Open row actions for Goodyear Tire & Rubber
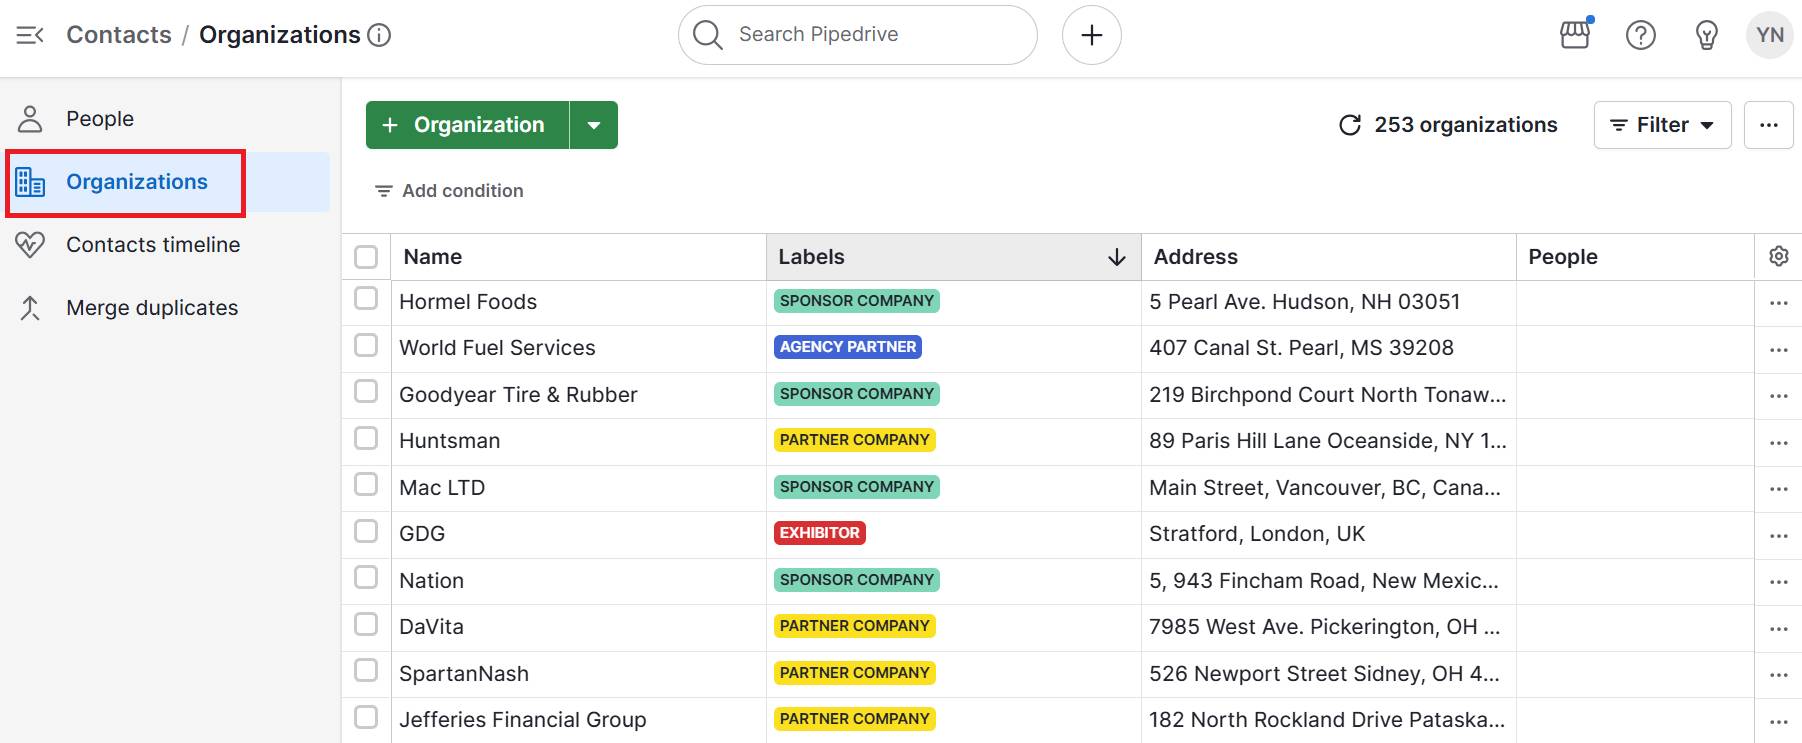The width and height of the screenshot is (1802, 743). (x=1778, y=396)
